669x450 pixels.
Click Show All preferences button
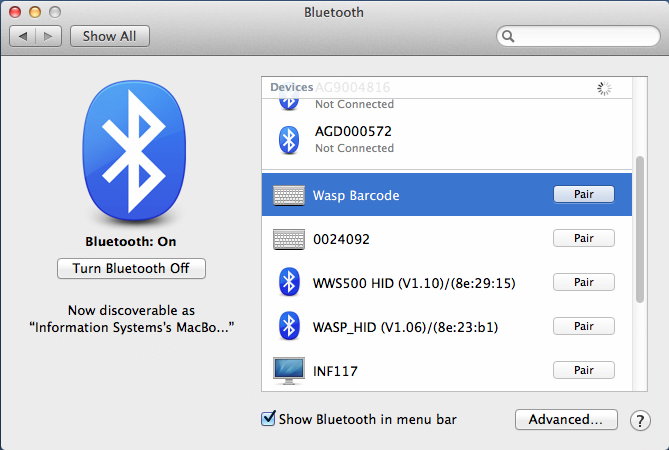pos(110,36)
